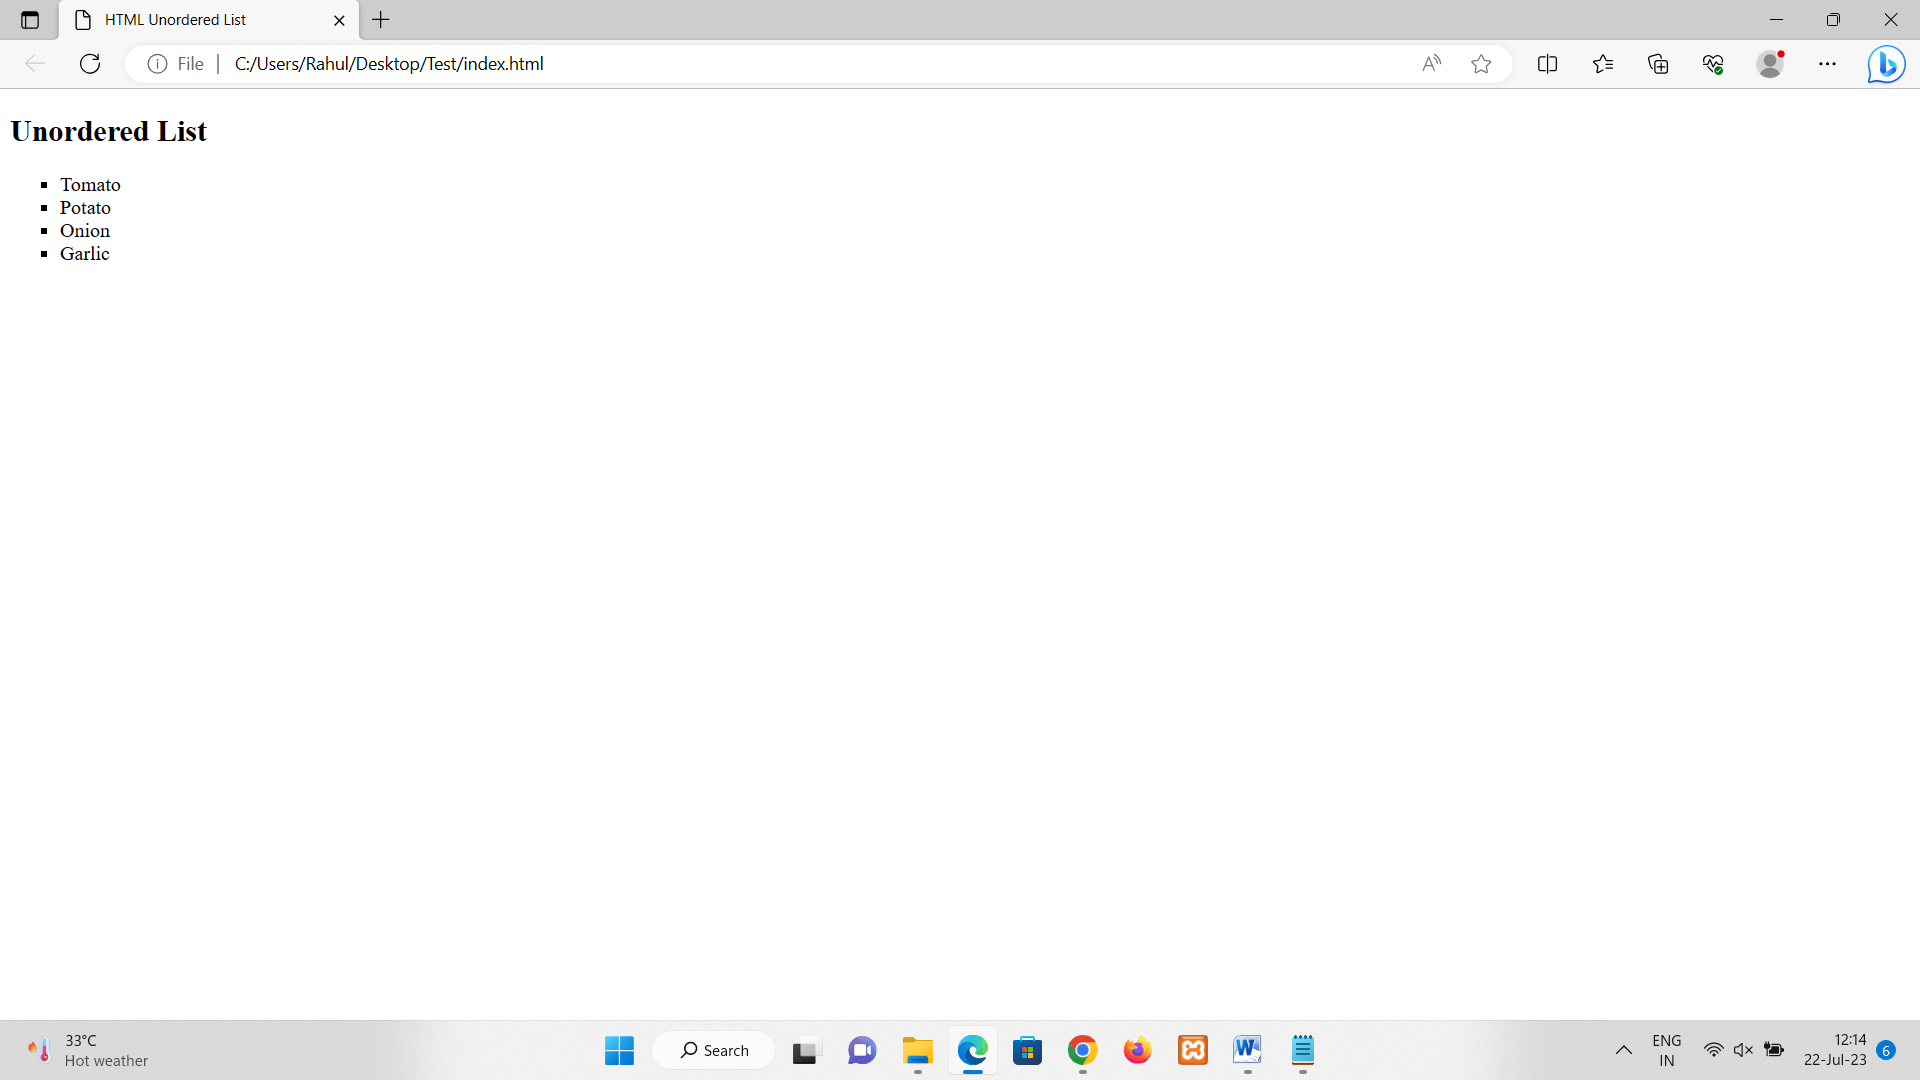Open Collections icon
Screen dimensions: 1920x1080
click(1658, 64)
